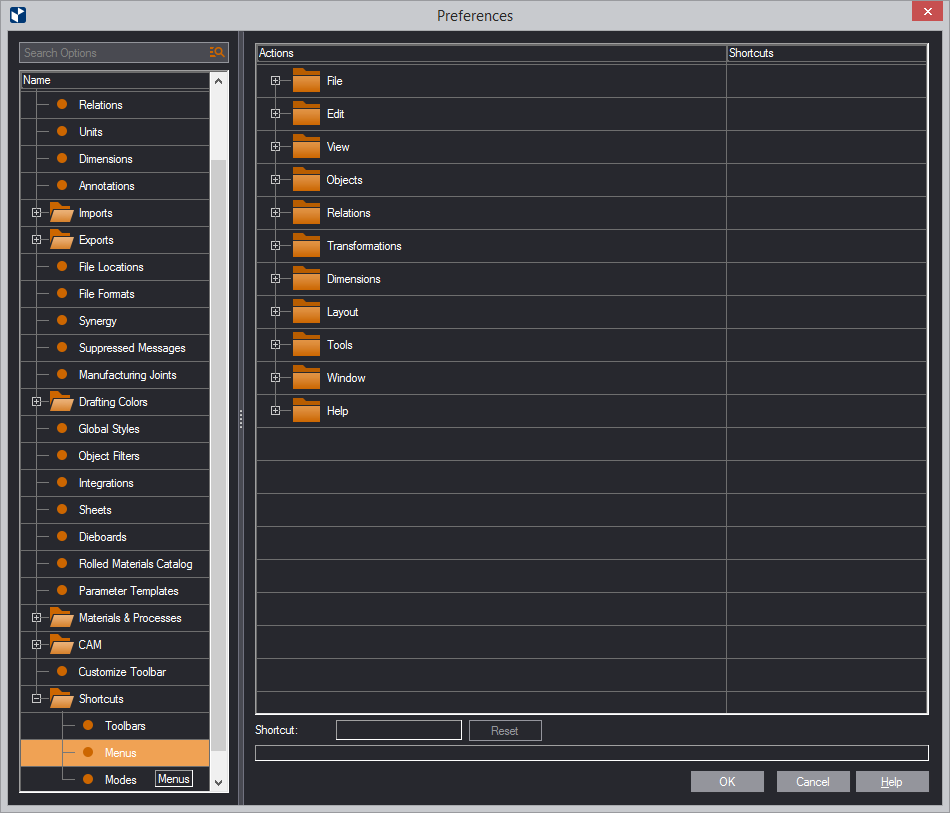Expand the View actions node

(275, 147)
